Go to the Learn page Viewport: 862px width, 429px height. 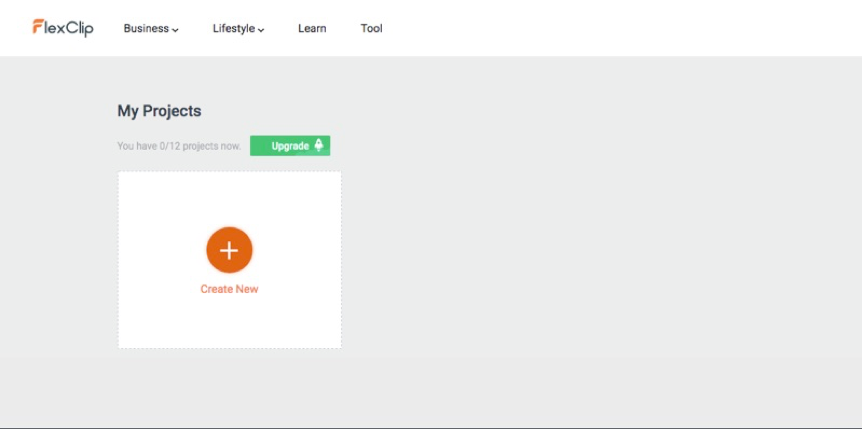(312, 28)
